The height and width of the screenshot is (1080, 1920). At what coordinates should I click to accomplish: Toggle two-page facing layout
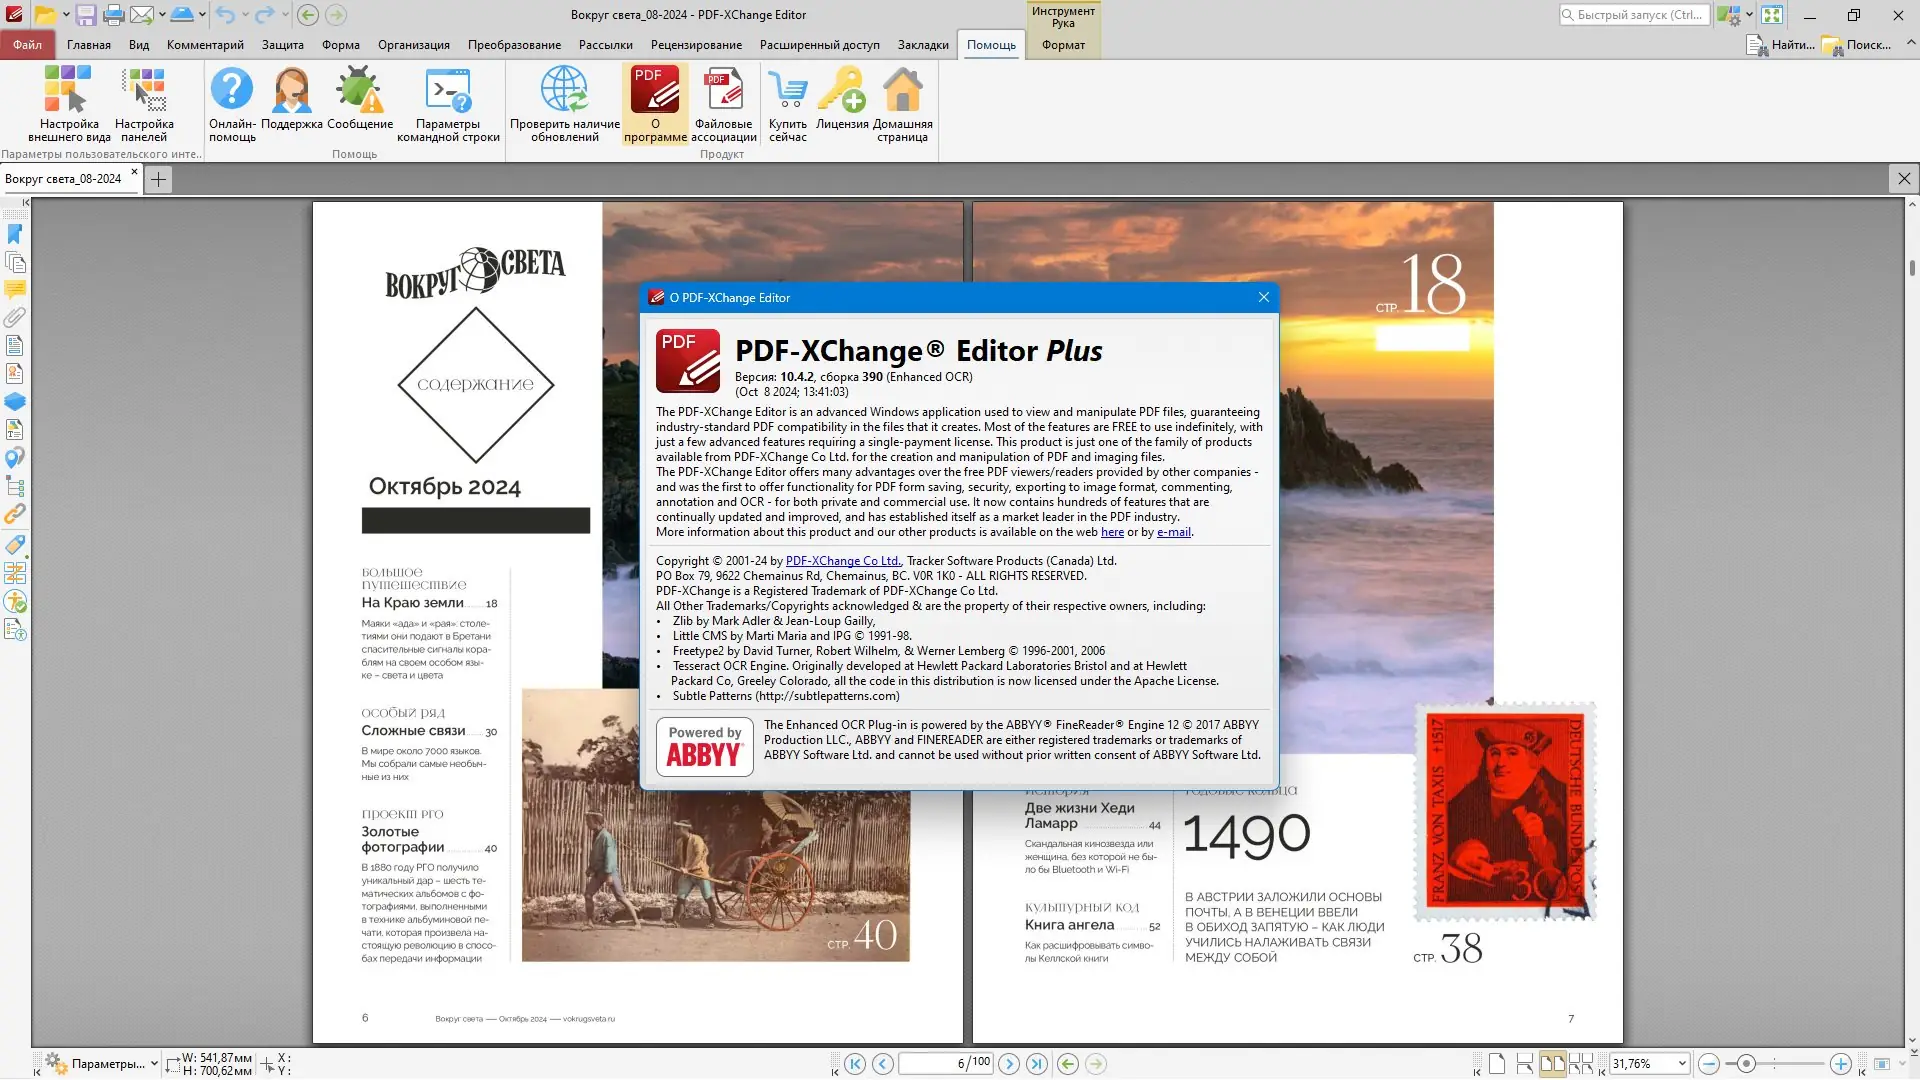pos(1552,1064)
